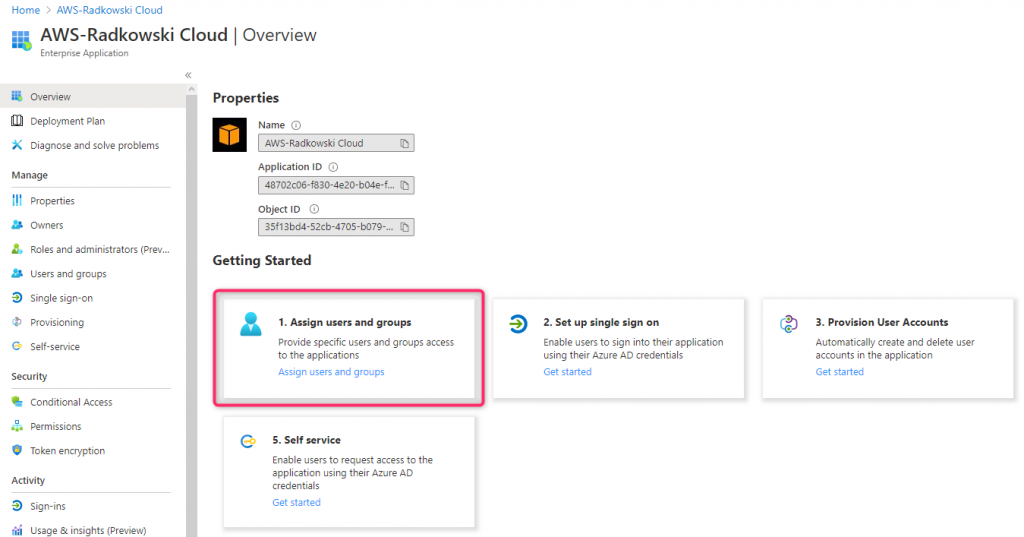
Task: Click Get started under Provision User Accounts
Action: click(839, 372)
